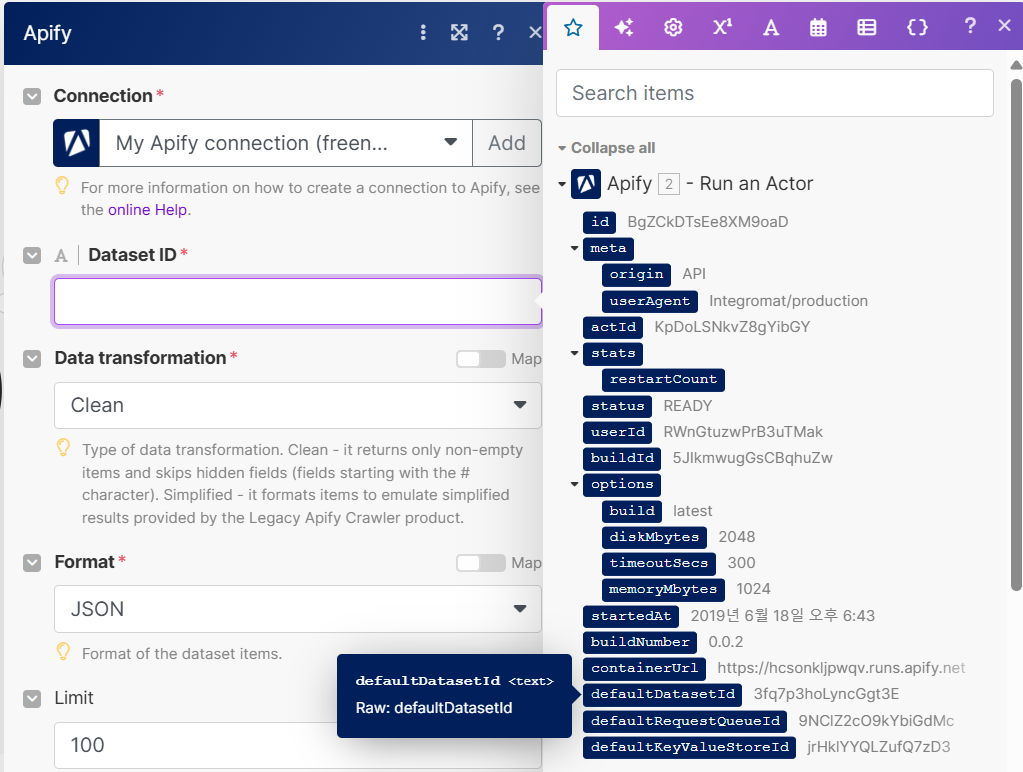This screenshot has height=772, width=1023.
Task: Insert the startedAt variable pill
Action: (631, 617)
